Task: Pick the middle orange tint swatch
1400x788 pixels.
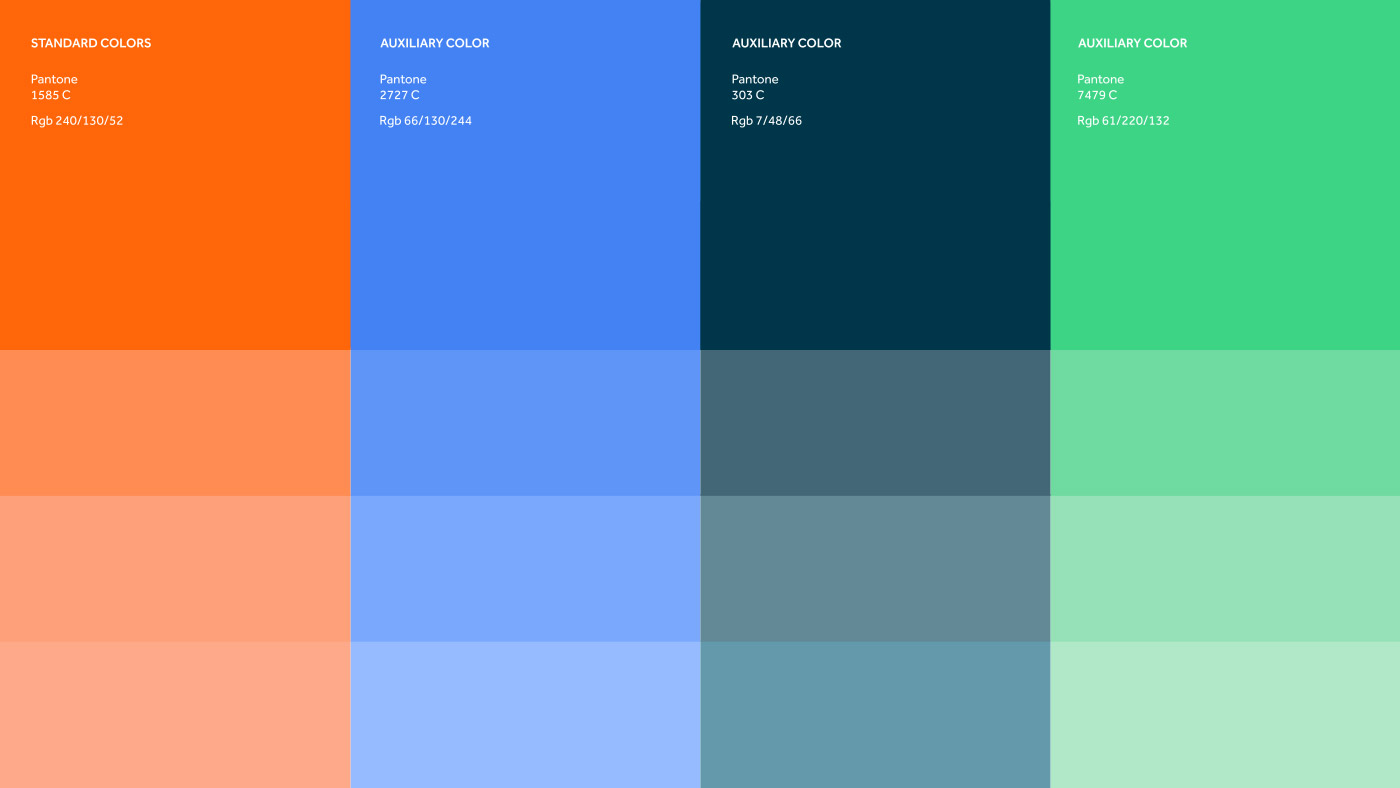Action: pyautogui.click(x=175, y=569)
